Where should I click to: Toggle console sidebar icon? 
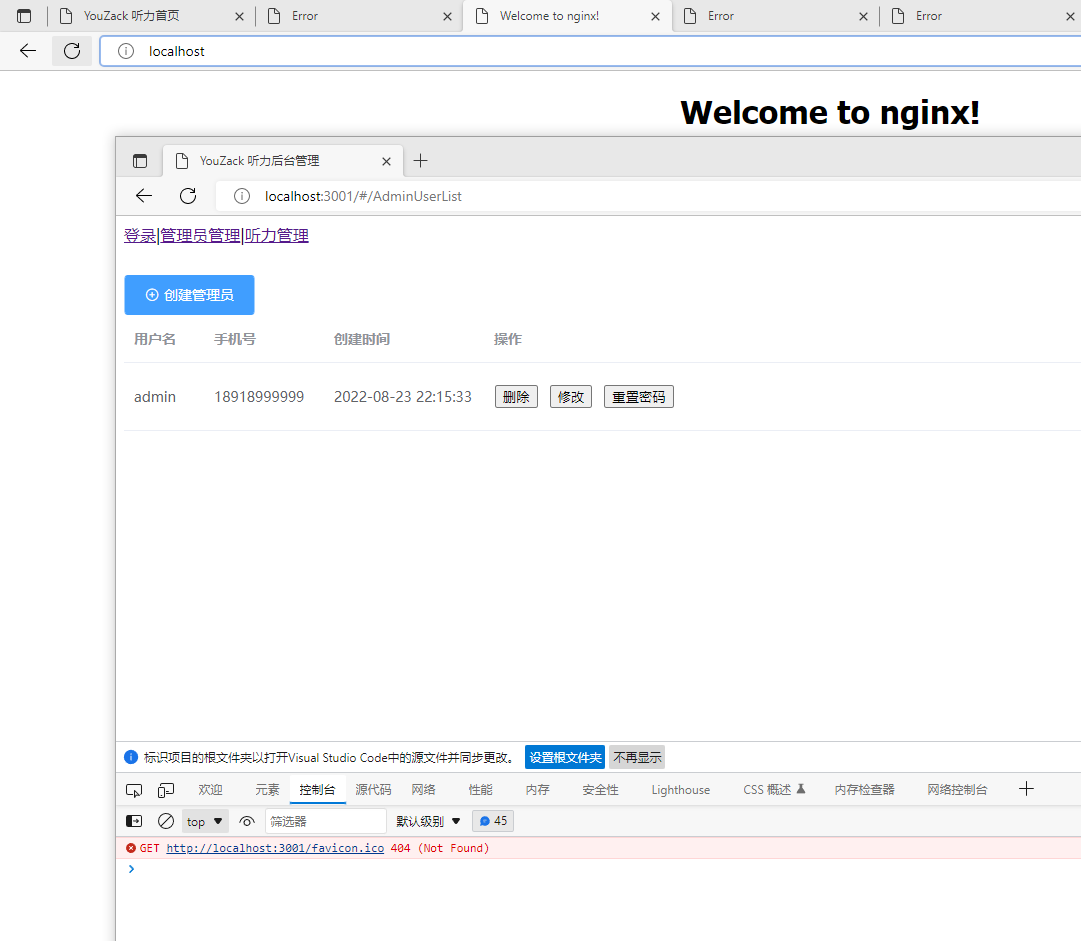point(134,821)
